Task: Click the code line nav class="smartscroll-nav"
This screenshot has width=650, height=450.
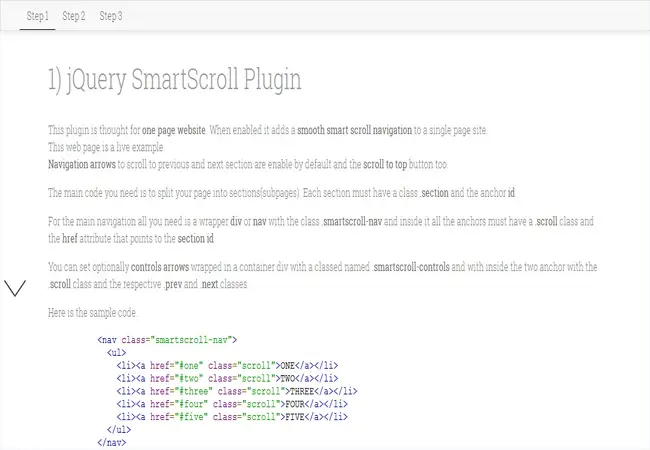Action: [x=167, y=340]
